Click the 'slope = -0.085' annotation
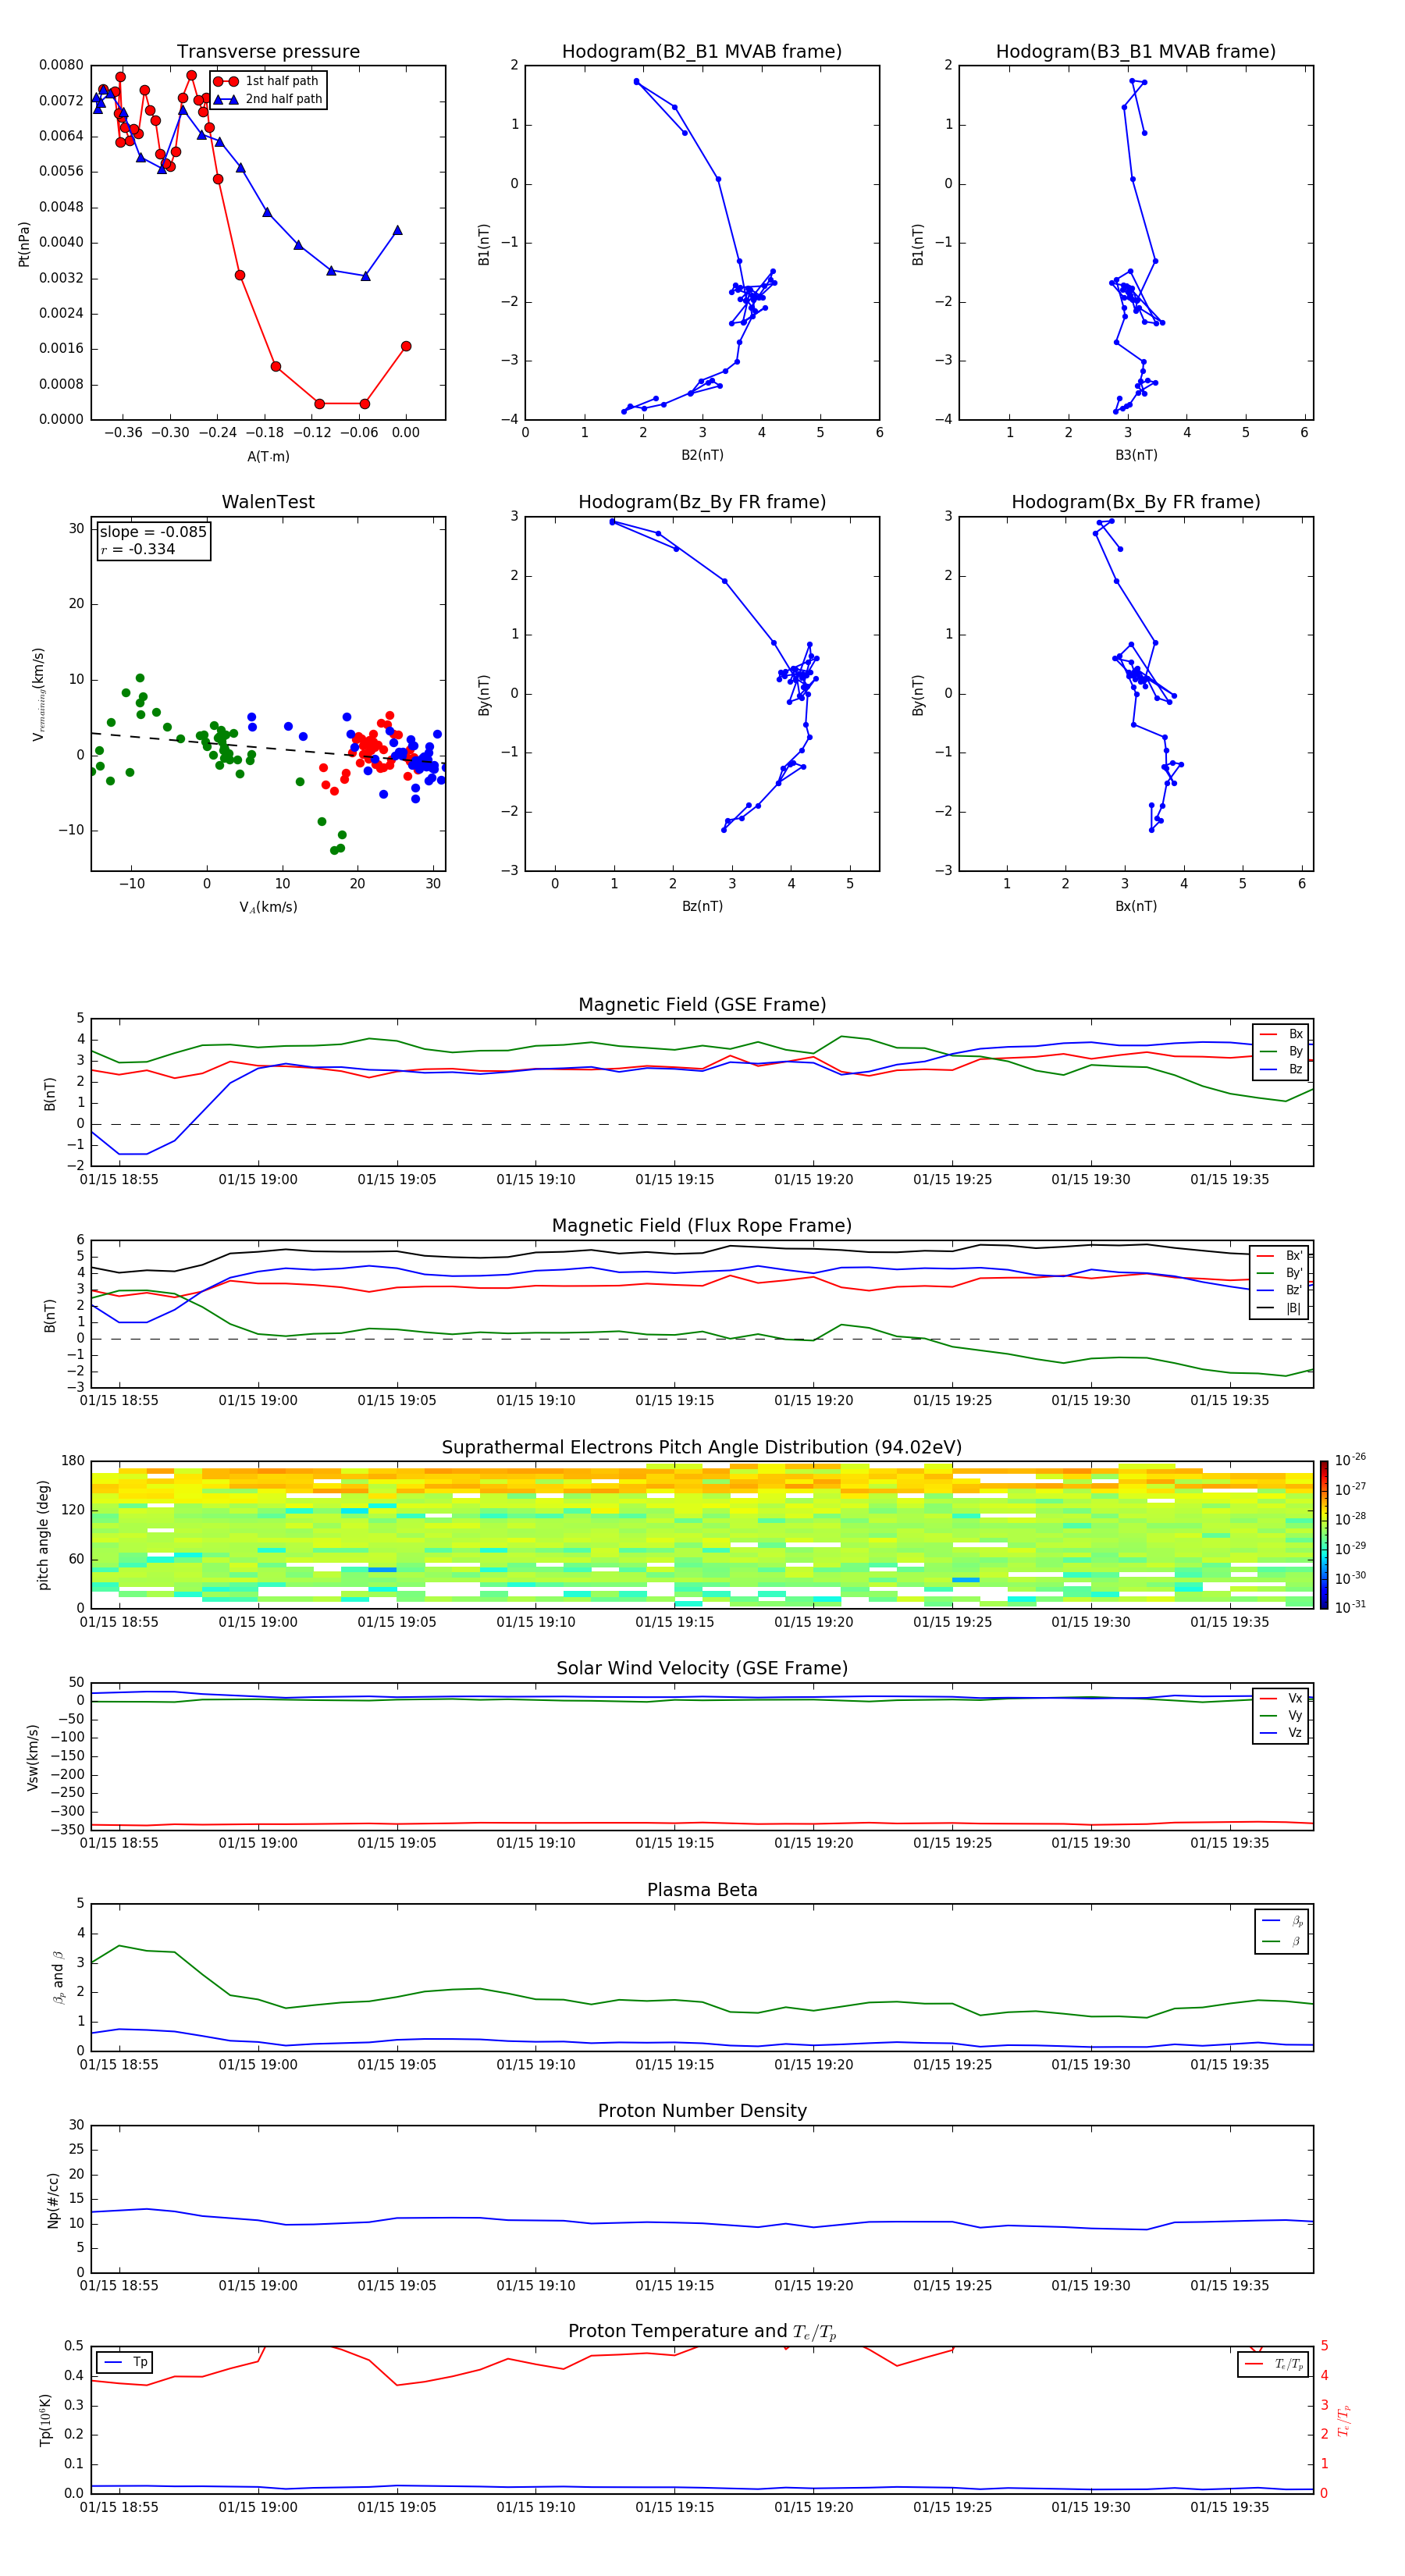Viewport: 1405px width, 2576px height. (x=153, y=532)
